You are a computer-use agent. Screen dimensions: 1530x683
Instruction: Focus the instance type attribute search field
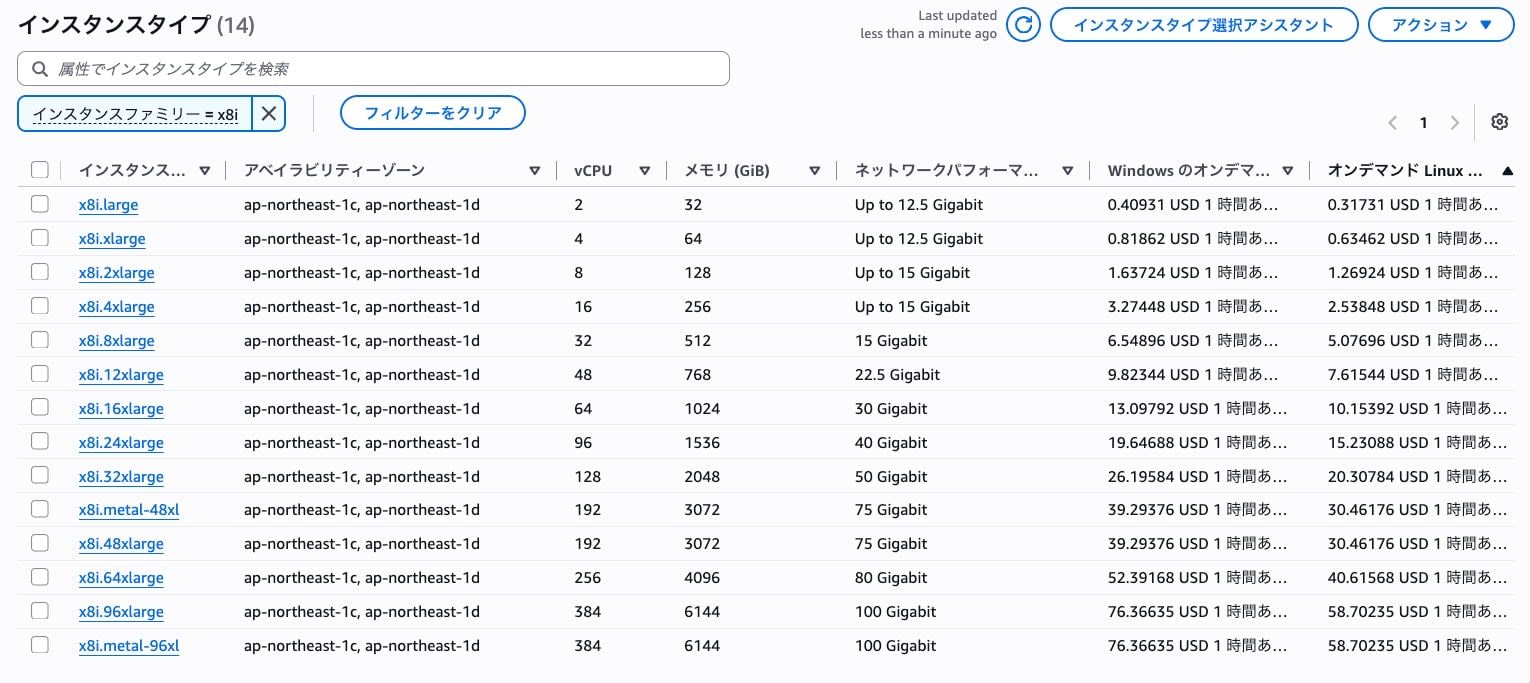[x=373, y=69]
